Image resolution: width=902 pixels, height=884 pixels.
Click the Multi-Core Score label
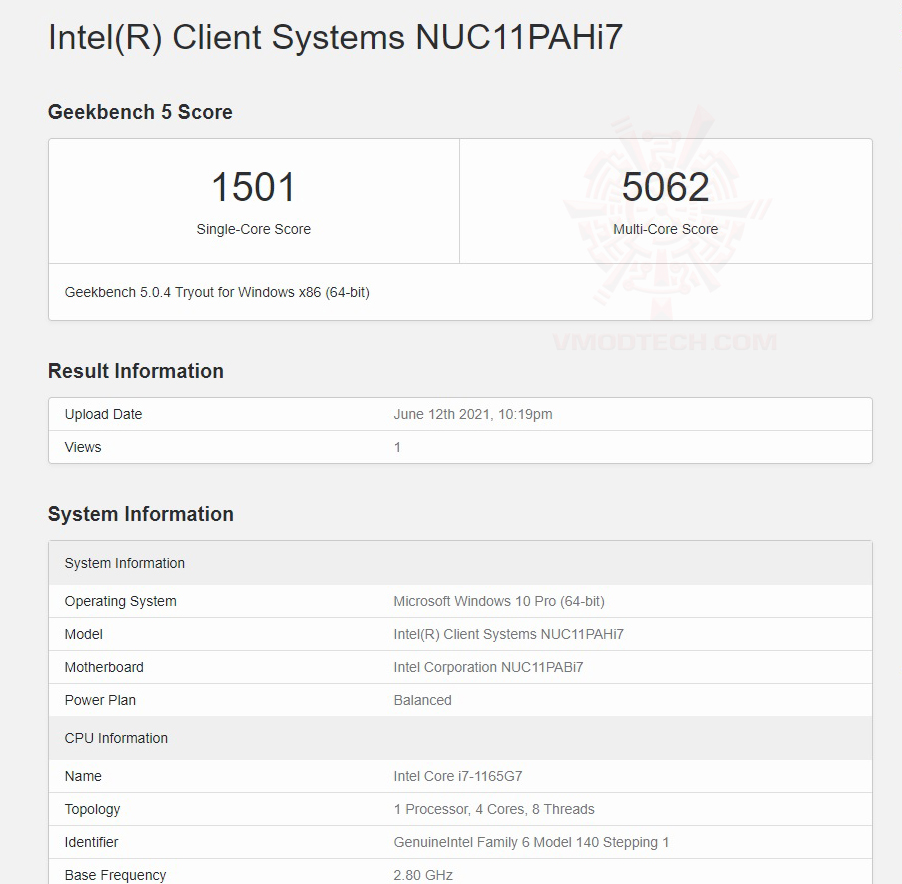666,229
